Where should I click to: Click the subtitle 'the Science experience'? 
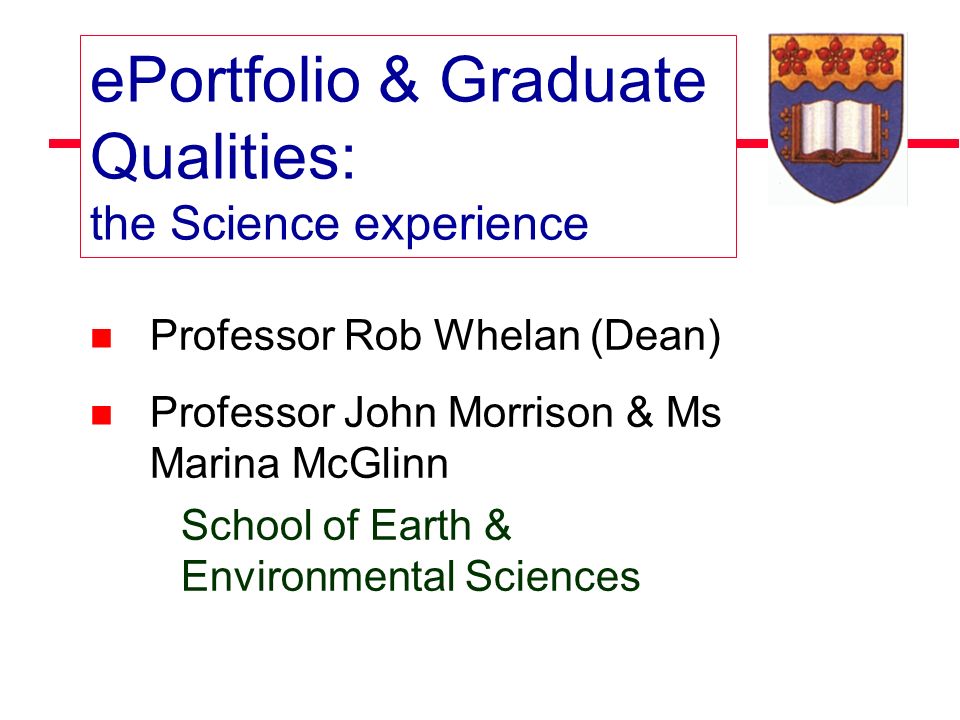[x=339, y=224]
